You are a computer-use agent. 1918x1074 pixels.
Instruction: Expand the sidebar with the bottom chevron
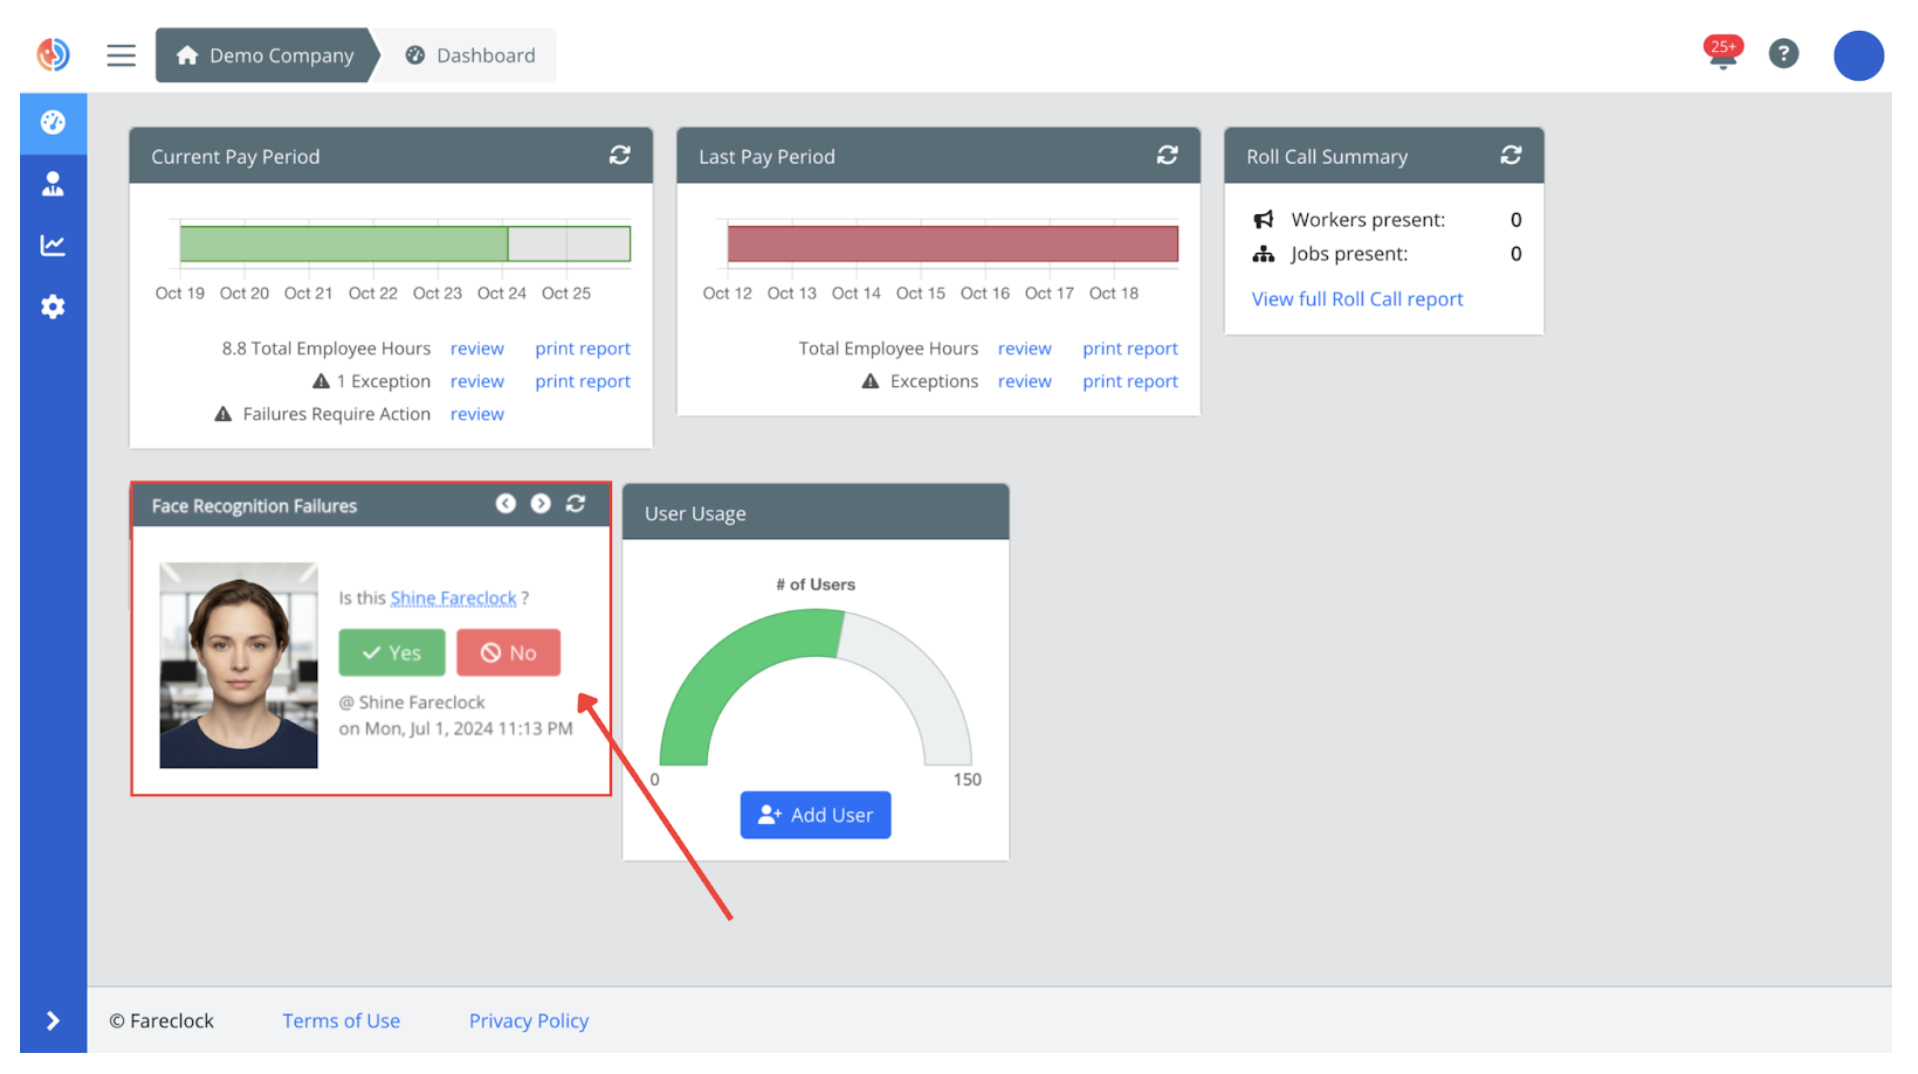tap(53, 1020)
